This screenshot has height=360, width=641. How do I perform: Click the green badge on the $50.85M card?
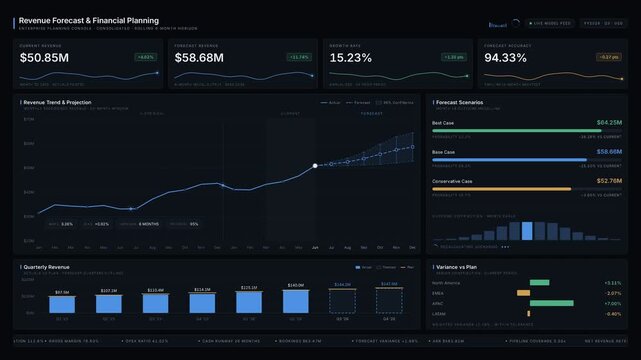tap(146, 57)
